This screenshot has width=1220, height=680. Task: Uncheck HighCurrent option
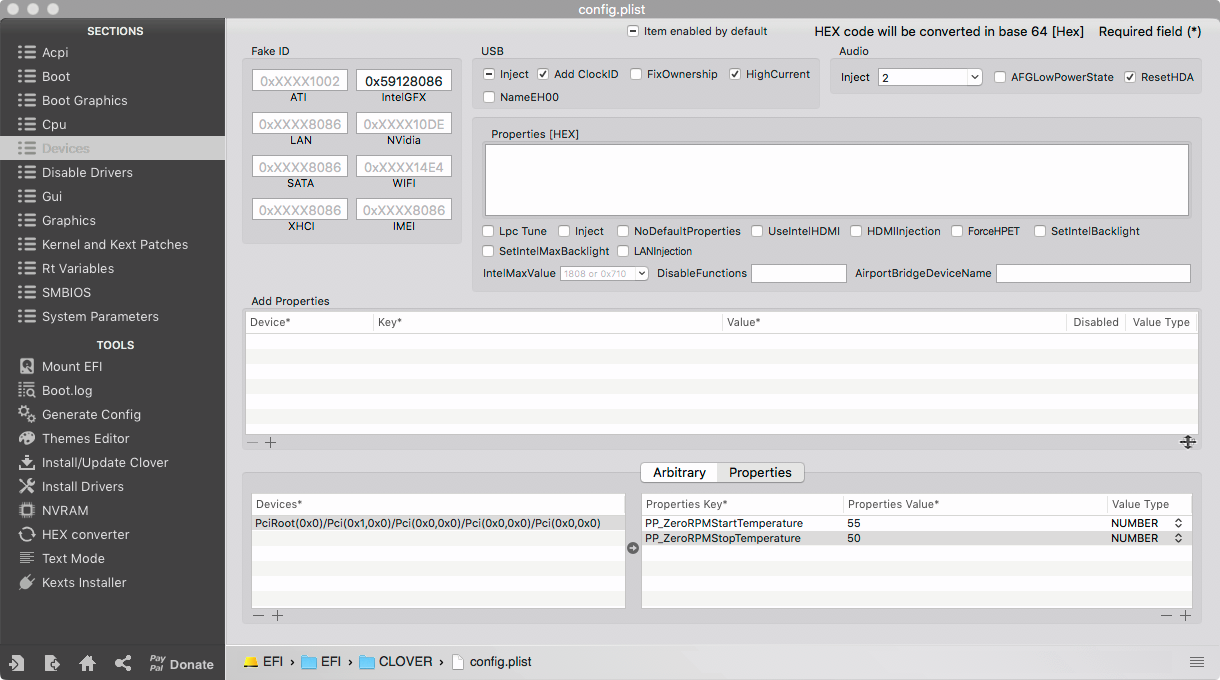coord(735,75)
